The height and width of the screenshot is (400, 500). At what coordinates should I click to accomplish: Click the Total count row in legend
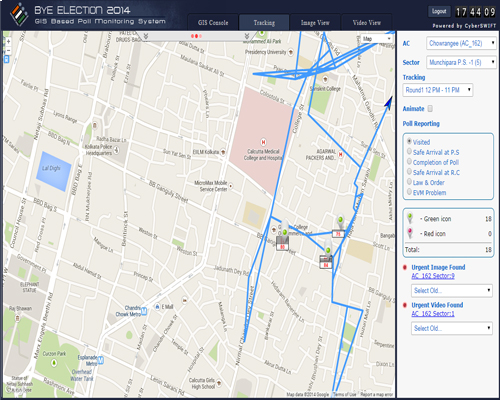(448, 250)
